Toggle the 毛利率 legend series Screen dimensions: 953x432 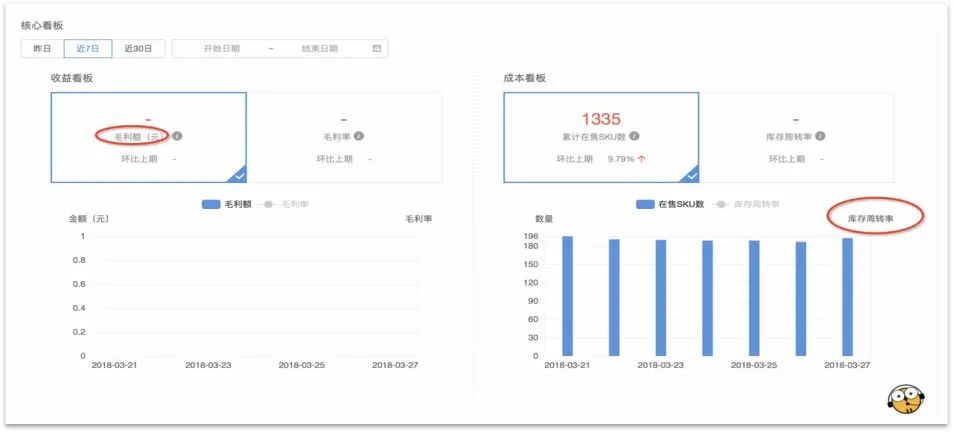pos(284,204)
